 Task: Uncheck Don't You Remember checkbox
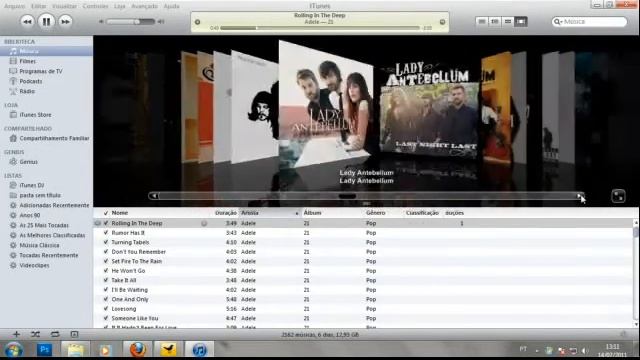pos(106,252)
